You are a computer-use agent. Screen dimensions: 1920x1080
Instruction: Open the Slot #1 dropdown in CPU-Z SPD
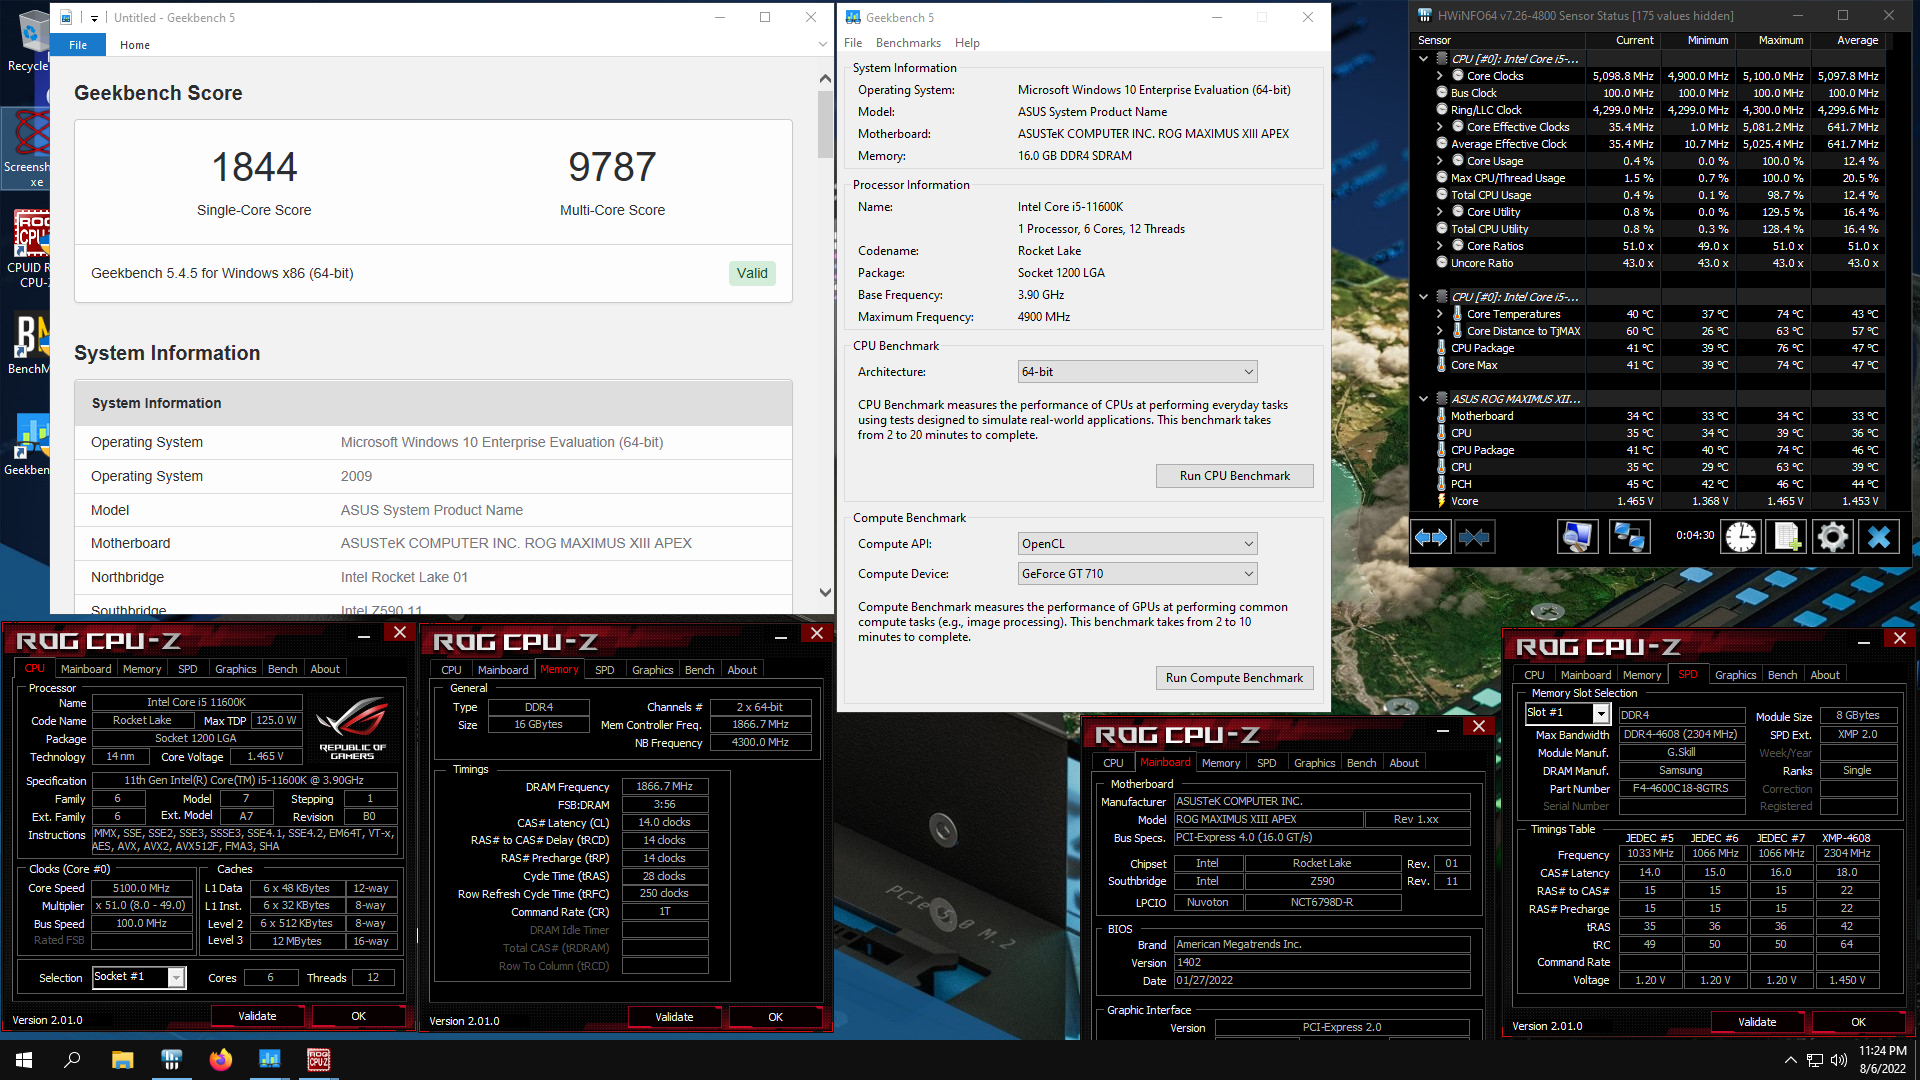(x=1567, y=713)
